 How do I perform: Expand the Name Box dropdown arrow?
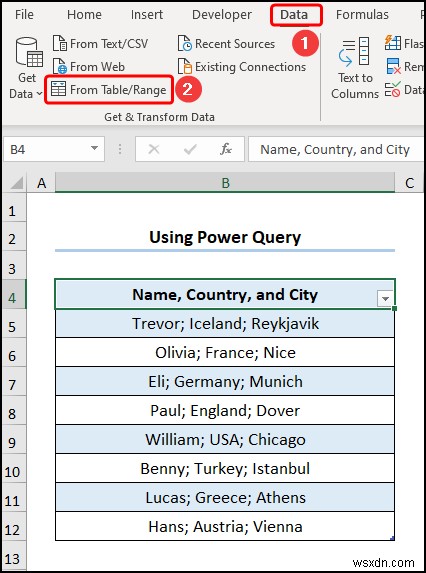(94, 149)
